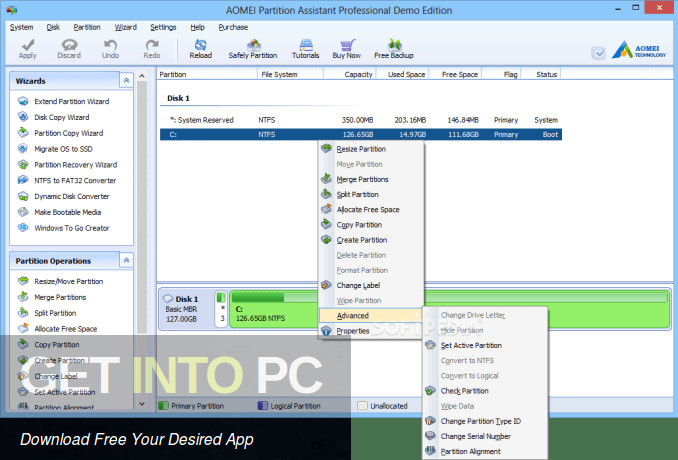Choose Copy Partition in the context menu
This screenshot has width=678, height=460.
point(371,225)
